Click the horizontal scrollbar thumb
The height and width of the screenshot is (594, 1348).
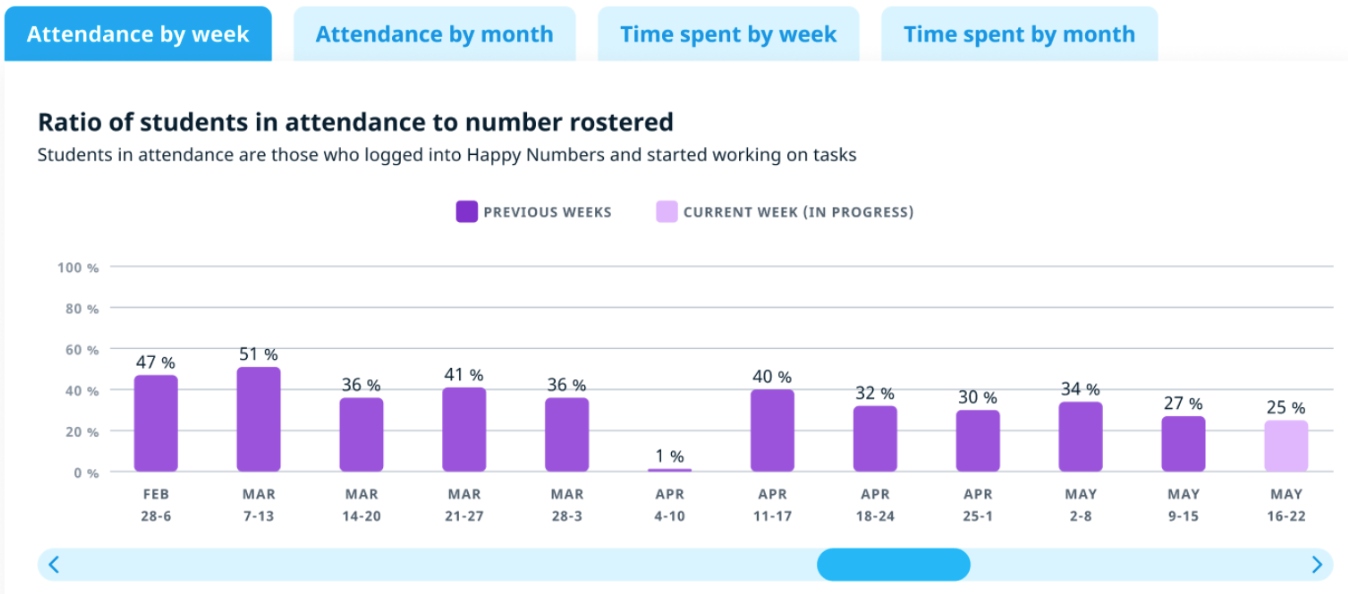point(893,565)
